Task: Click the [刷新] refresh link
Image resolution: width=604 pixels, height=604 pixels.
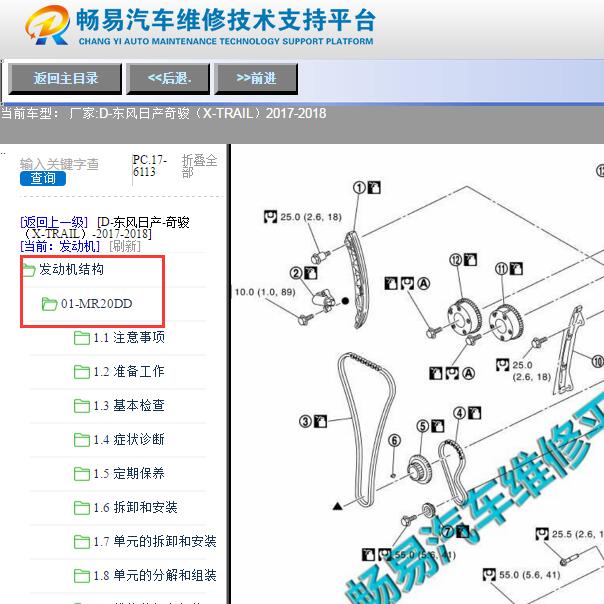Action: 125,246
